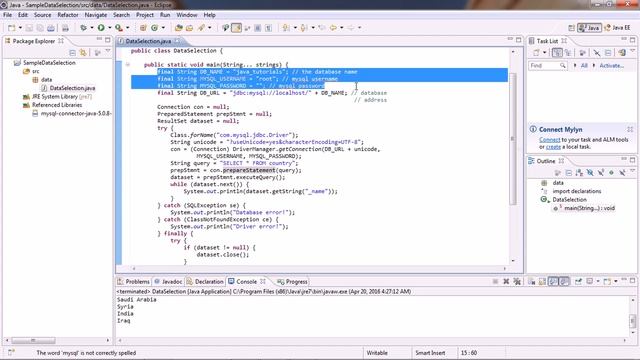The image size is (640, 360).
Task: Click the console vertical scrollbar thumb
Action: pyautogui.click(x=632, y=320)
